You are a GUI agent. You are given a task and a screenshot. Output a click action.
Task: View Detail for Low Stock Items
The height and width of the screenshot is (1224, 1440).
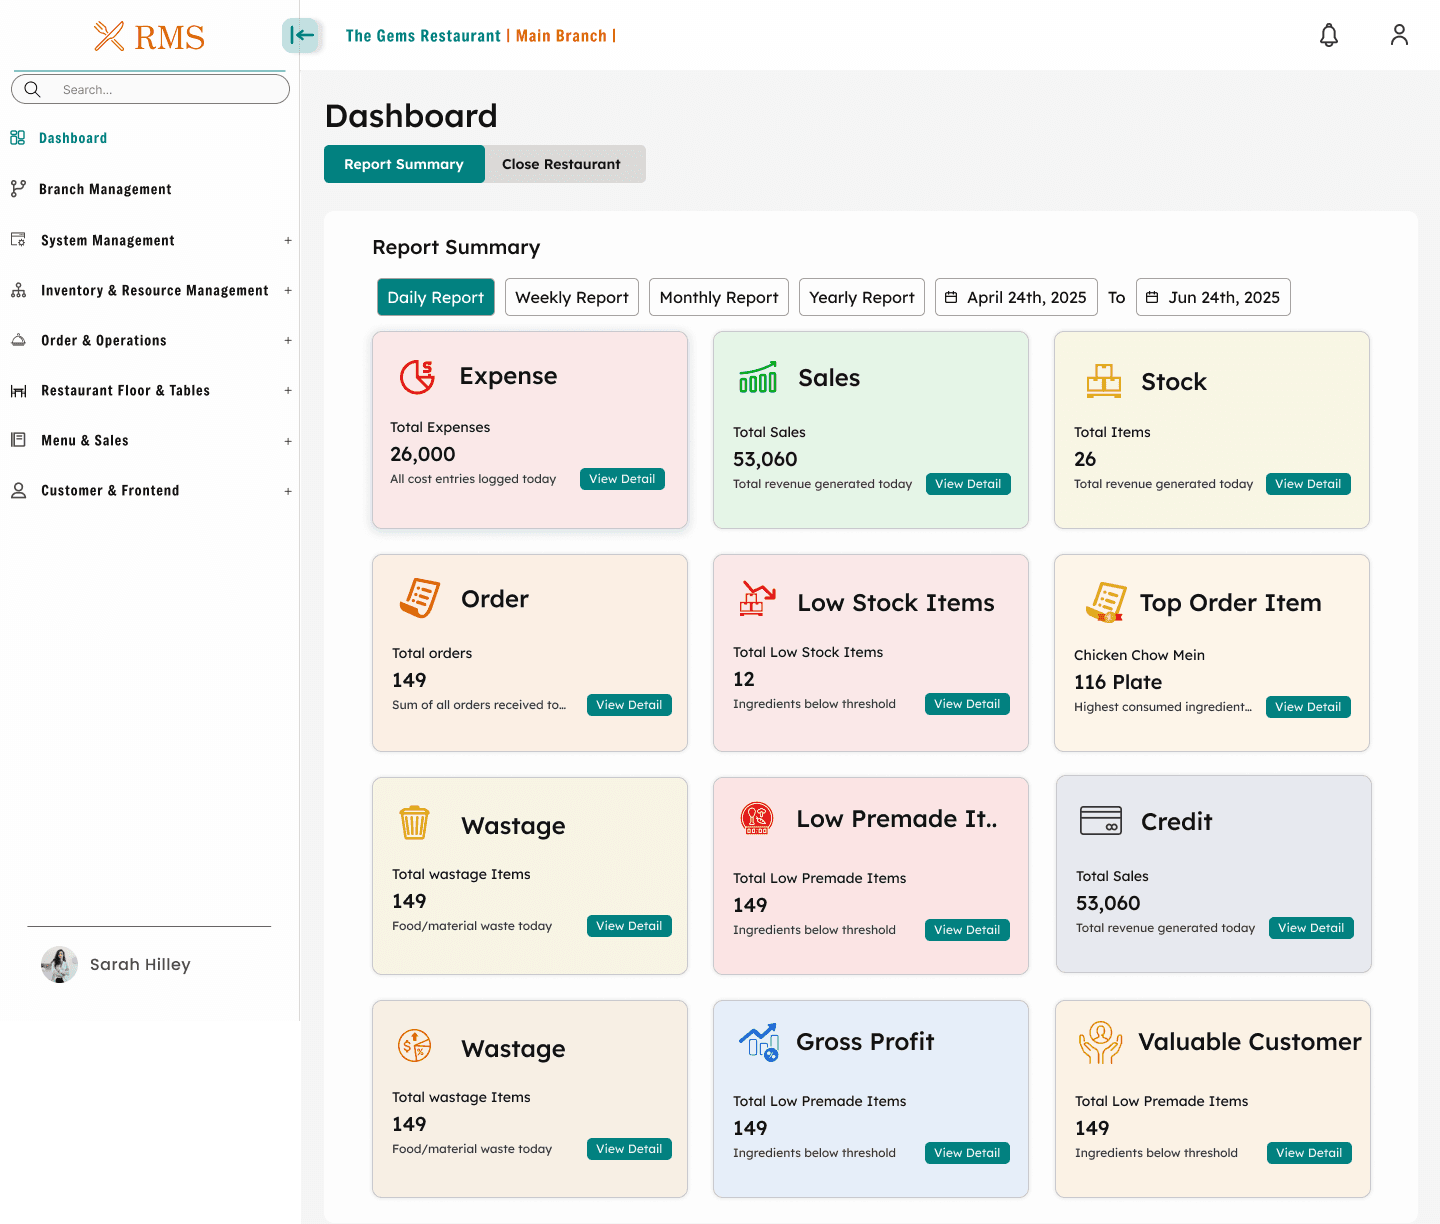pyautogui.click(x=967, y=704)
